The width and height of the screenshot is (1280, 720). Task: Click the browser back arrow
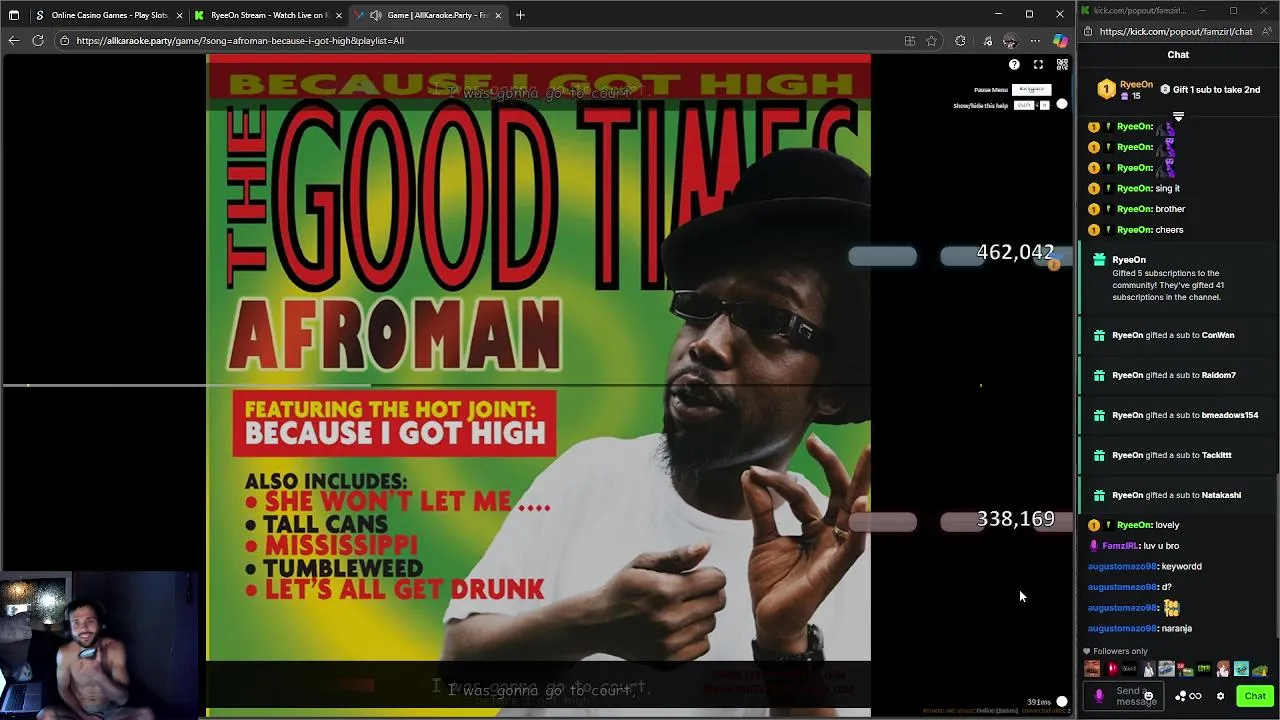coord(13,41)
